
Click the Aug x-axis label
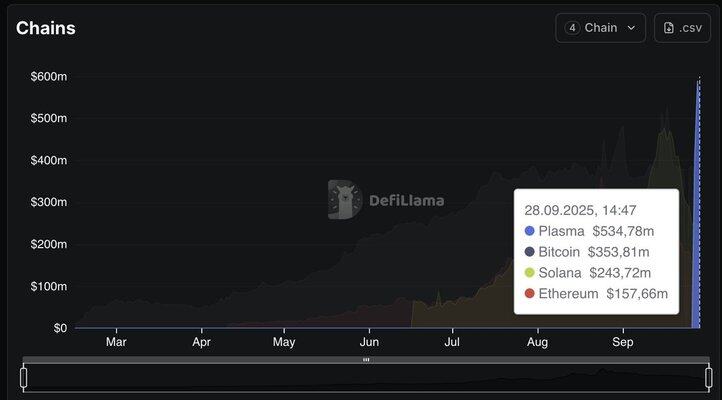[537, 342]
